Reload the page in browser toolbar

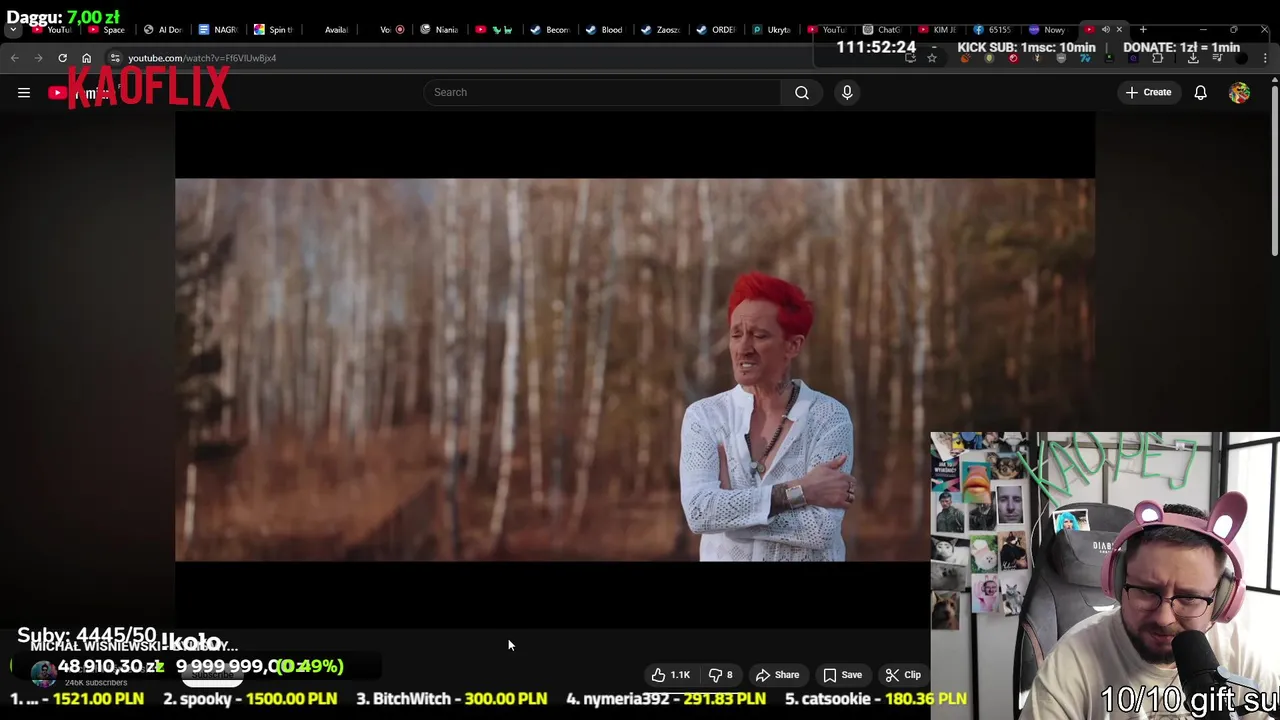pos(62,58)
